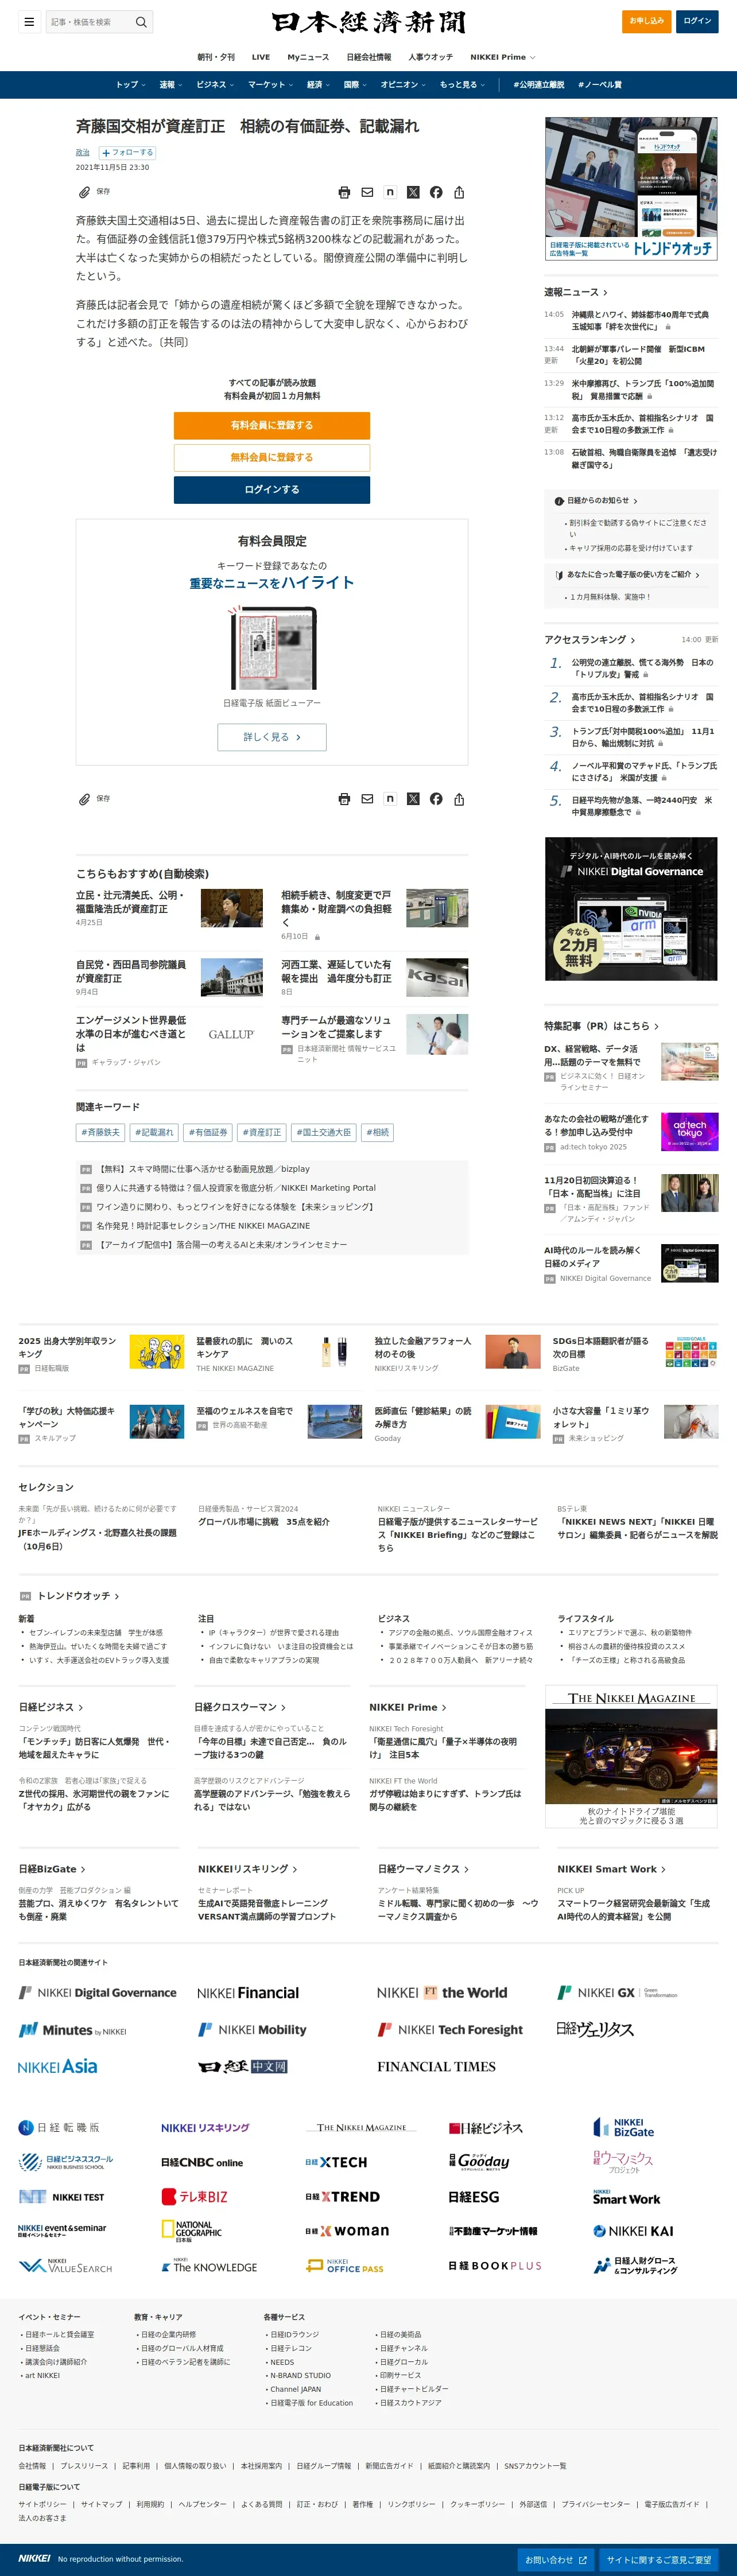Expand the もっと見る navigation dropdown
737x2576 pixels.
tap(462, 85)
